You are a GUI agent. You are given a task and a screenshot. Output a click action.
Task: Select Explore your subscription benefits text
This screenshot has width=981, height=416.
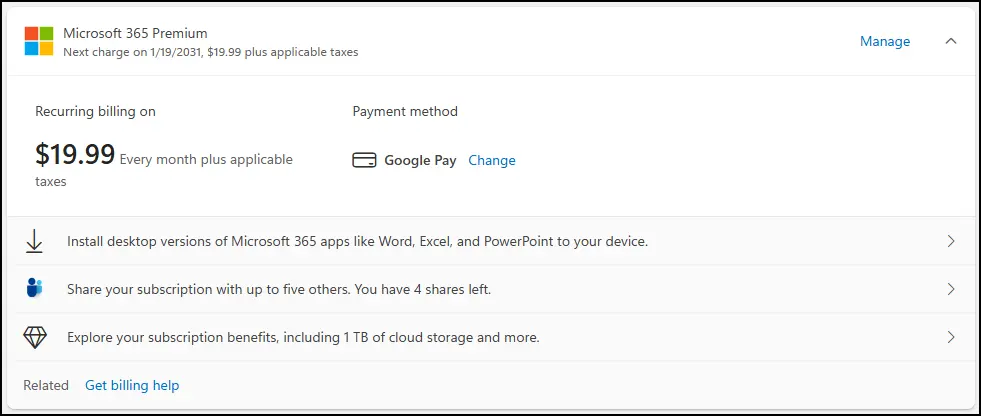pyautogui.click(x=303, y=338)
